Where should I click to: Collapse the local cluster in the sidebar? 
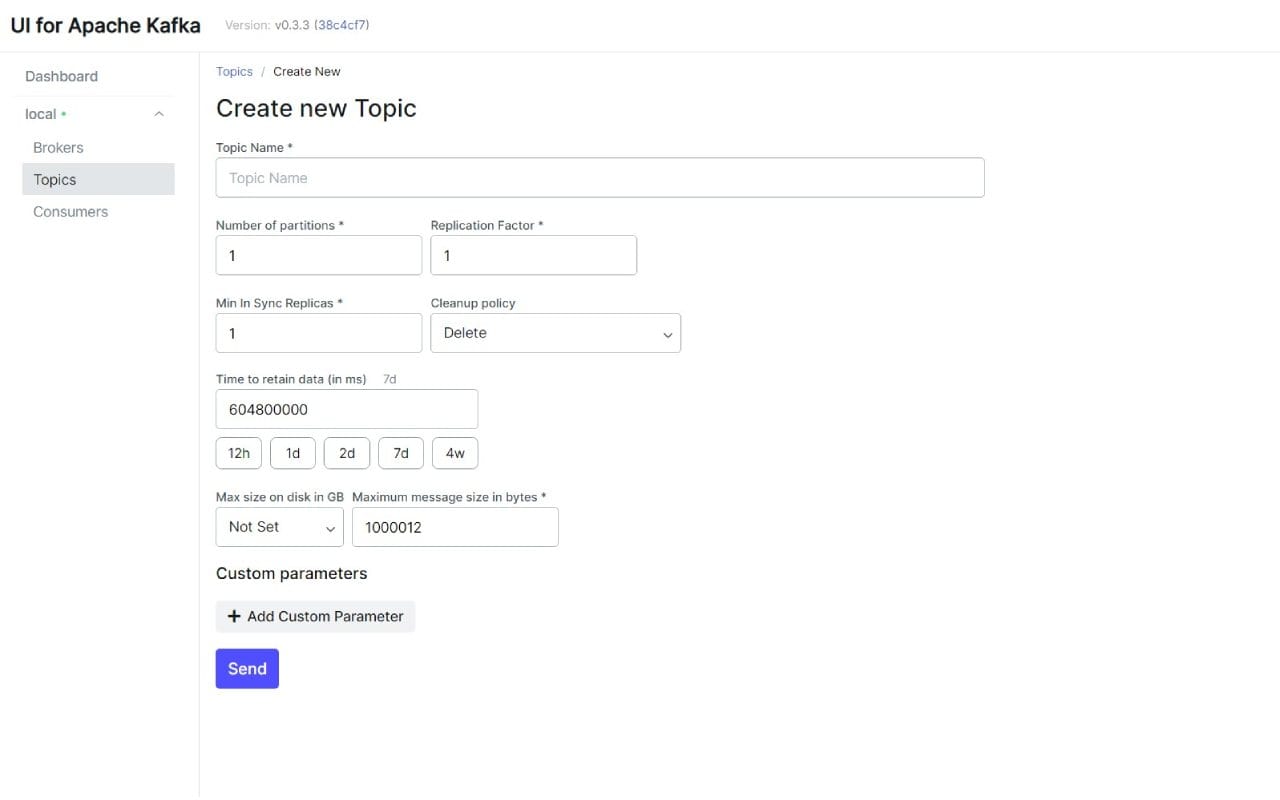click(158, 113)
